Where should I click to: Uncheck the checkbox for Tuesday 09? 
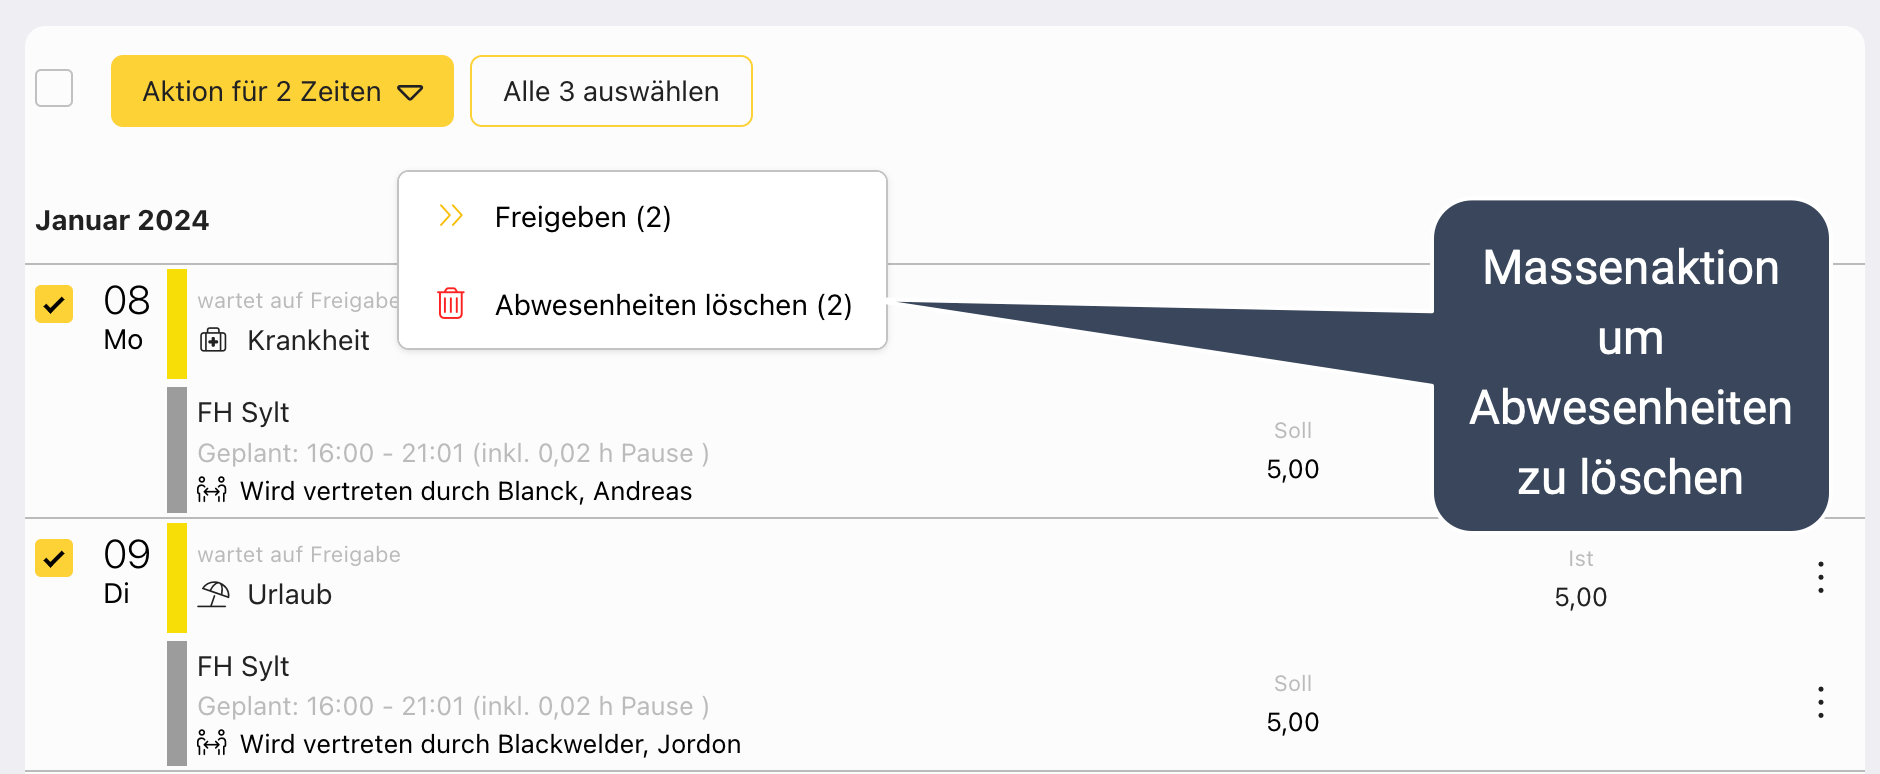54,558
